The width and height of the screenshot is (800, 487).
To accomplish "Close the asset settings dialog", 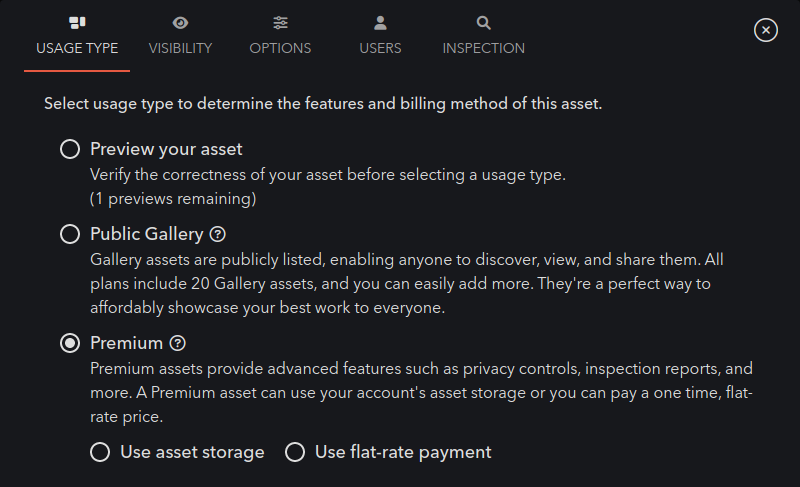I will click(x=766, y=30).
